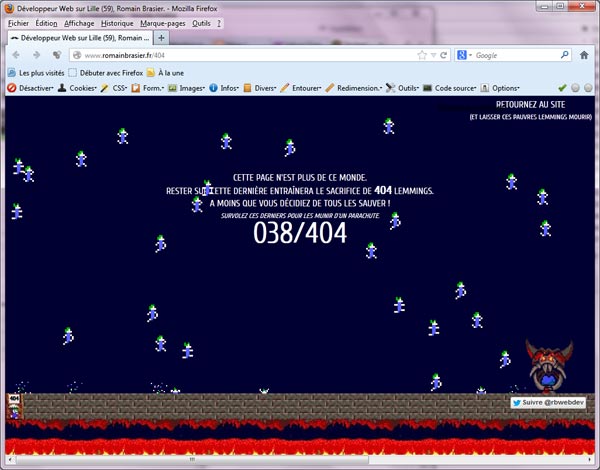Open the Google search engine selector

[x=464, y=55]
